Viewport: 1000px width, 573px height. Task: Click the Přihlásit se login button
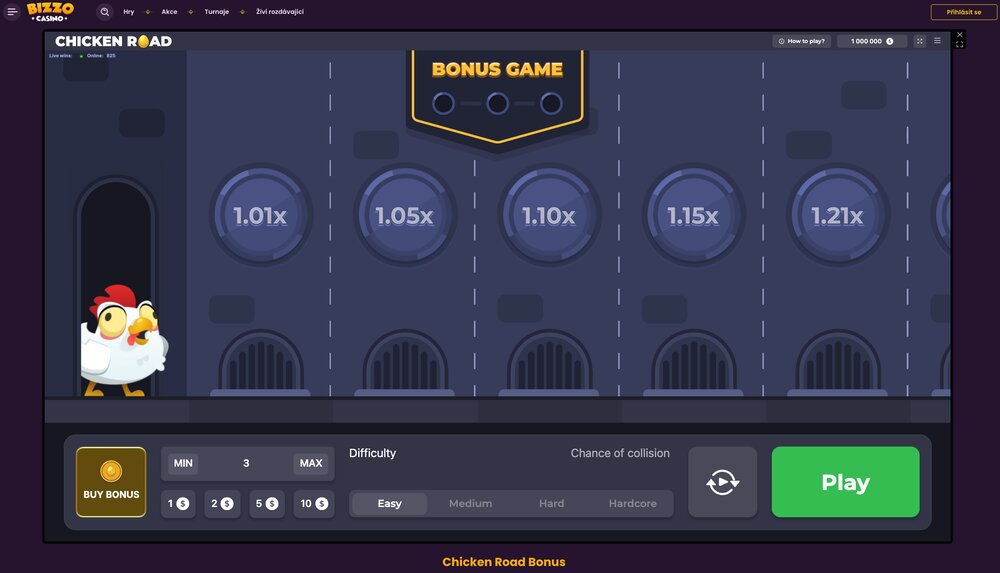(963, 12)
